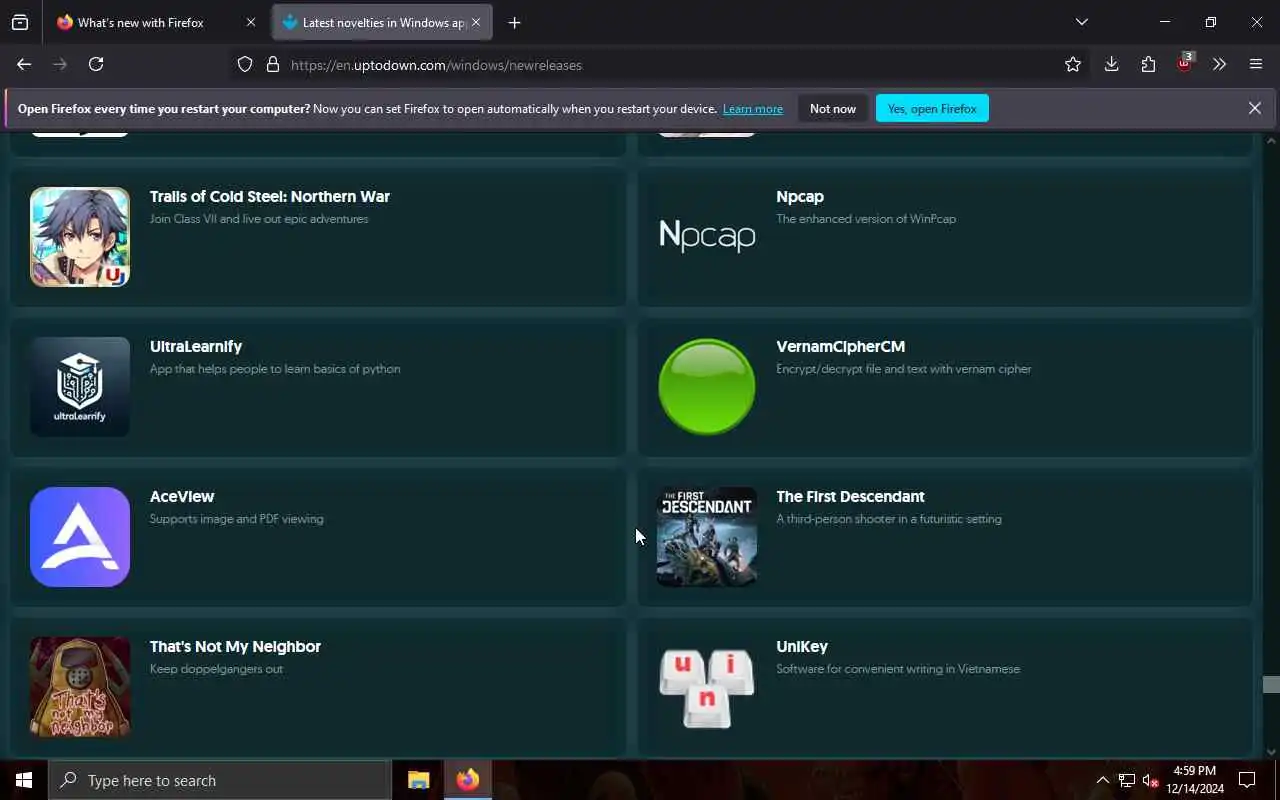1280x800 pixels.
Task: Click 'Software for convenient writing in Vietnamese'
Action: pos(898,669)
